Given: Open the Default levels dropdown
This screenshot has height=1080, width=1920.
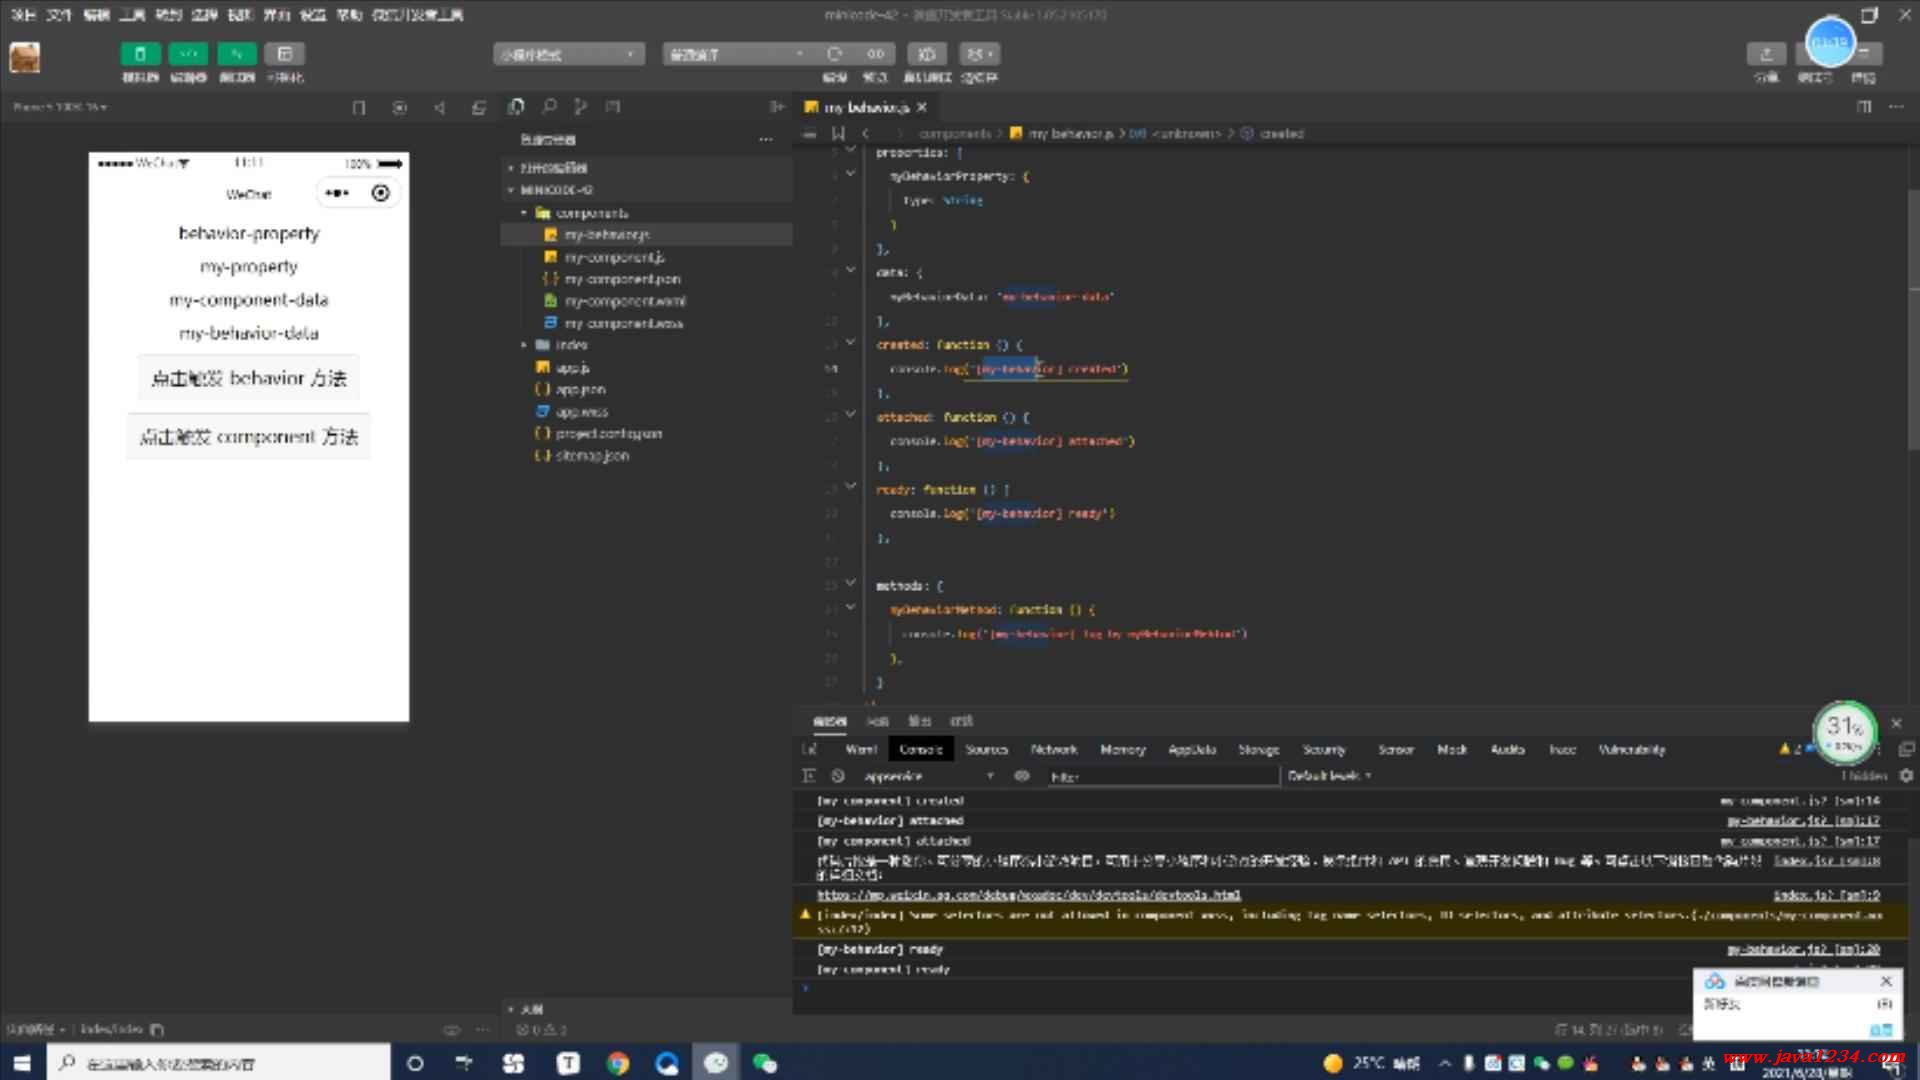Looking at the screenshot, I should tap(1329, 776).
